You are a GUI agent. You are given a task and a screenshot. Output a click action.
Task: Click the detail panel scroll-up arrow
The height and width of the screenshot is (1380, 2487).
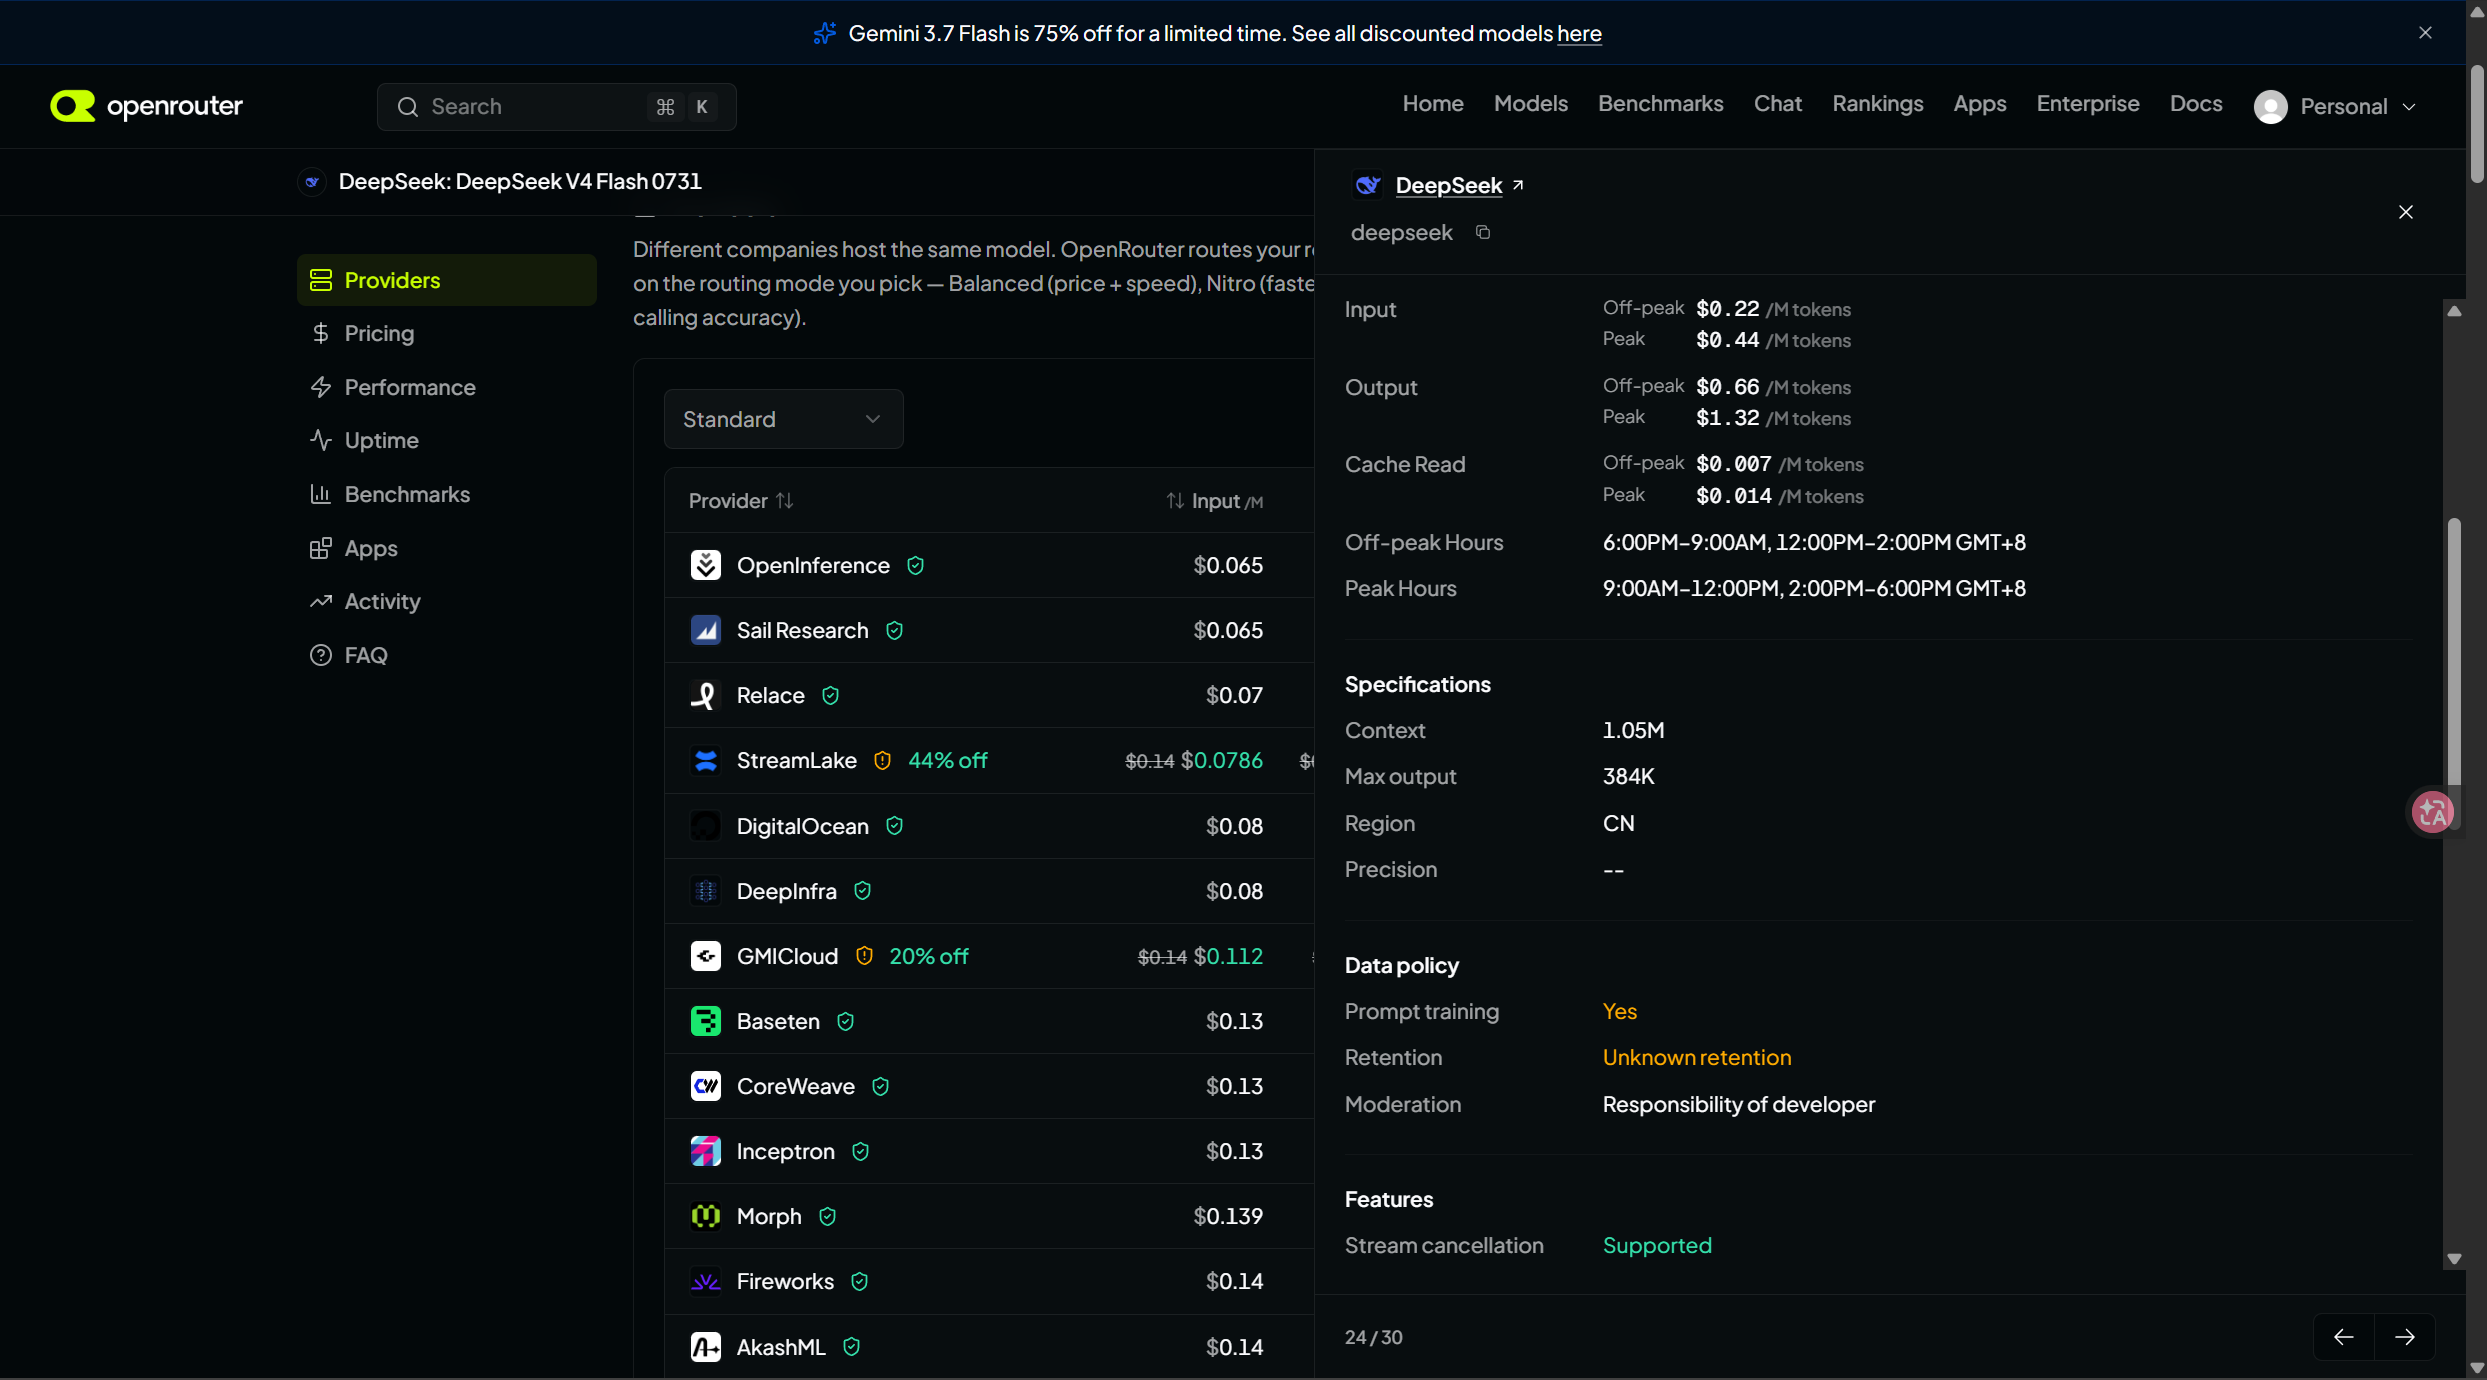(x=2454, y=311)
